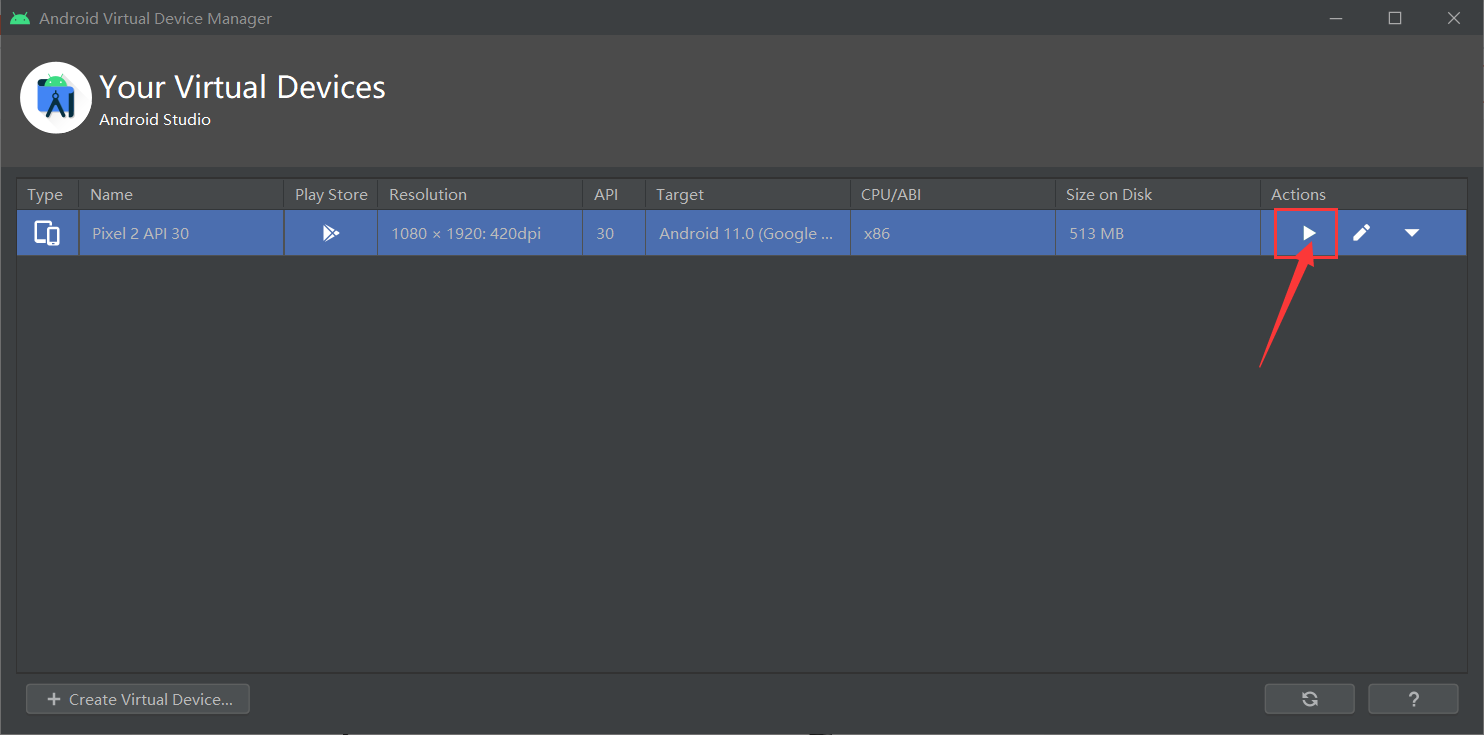Select the Android 11.0 Target cell

point(745,232)
